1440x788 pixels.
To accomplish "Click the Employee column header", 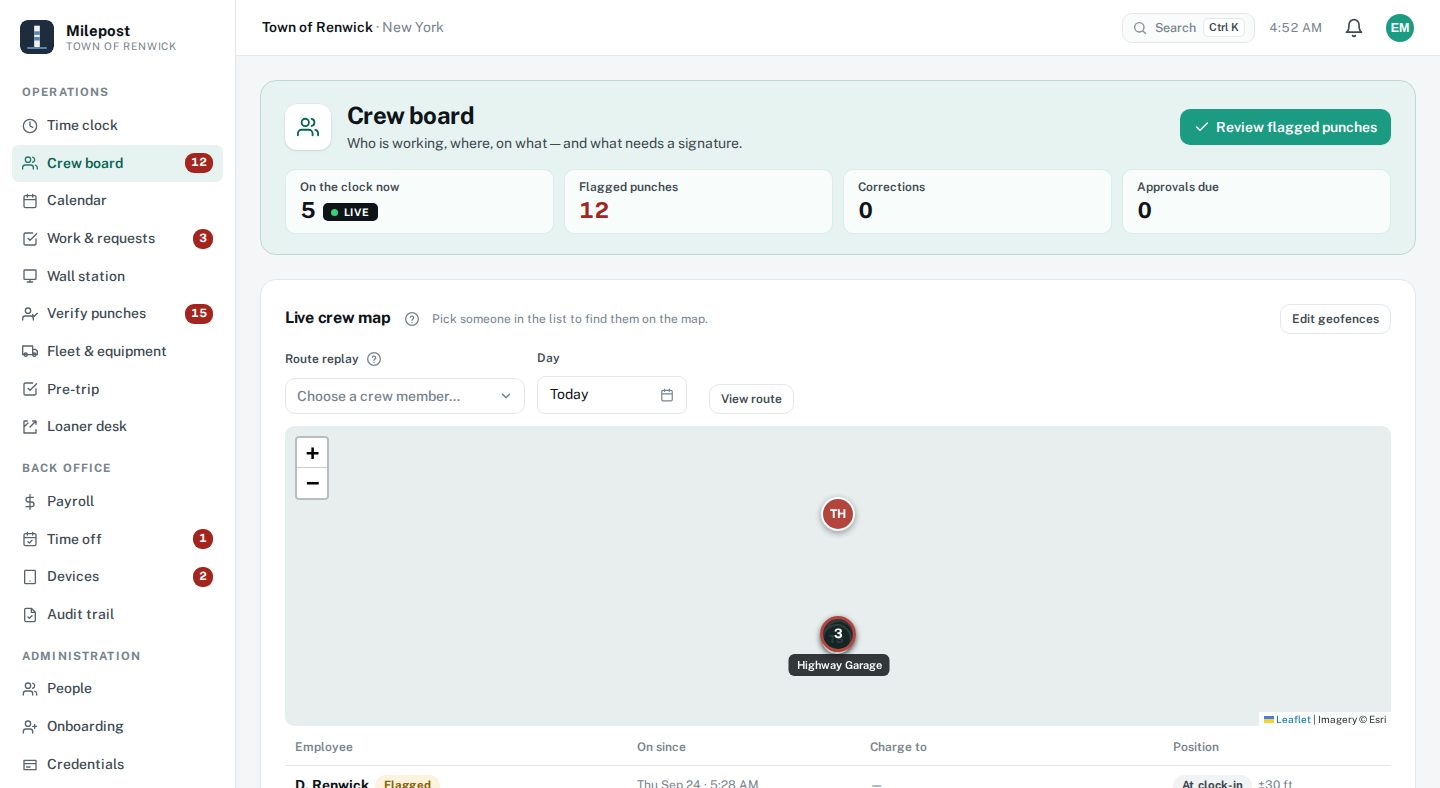I will point(324,747).
